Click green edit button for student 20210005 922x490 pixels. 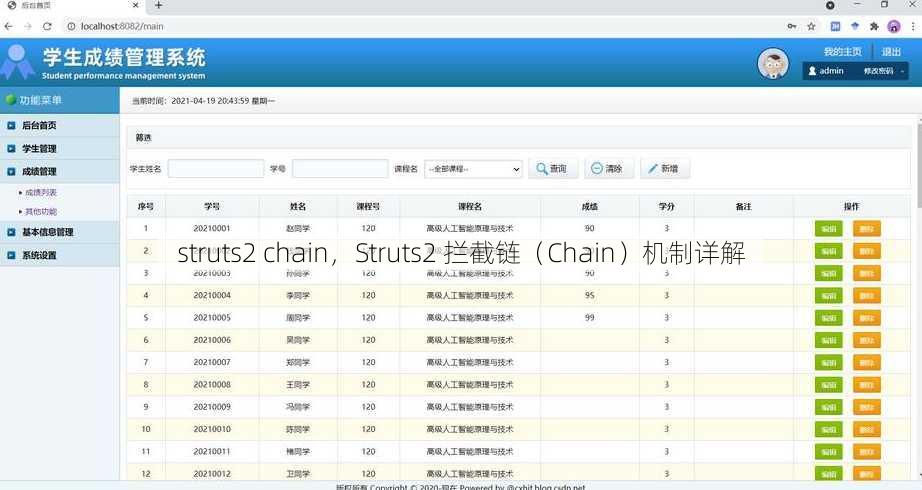[829, 318]
